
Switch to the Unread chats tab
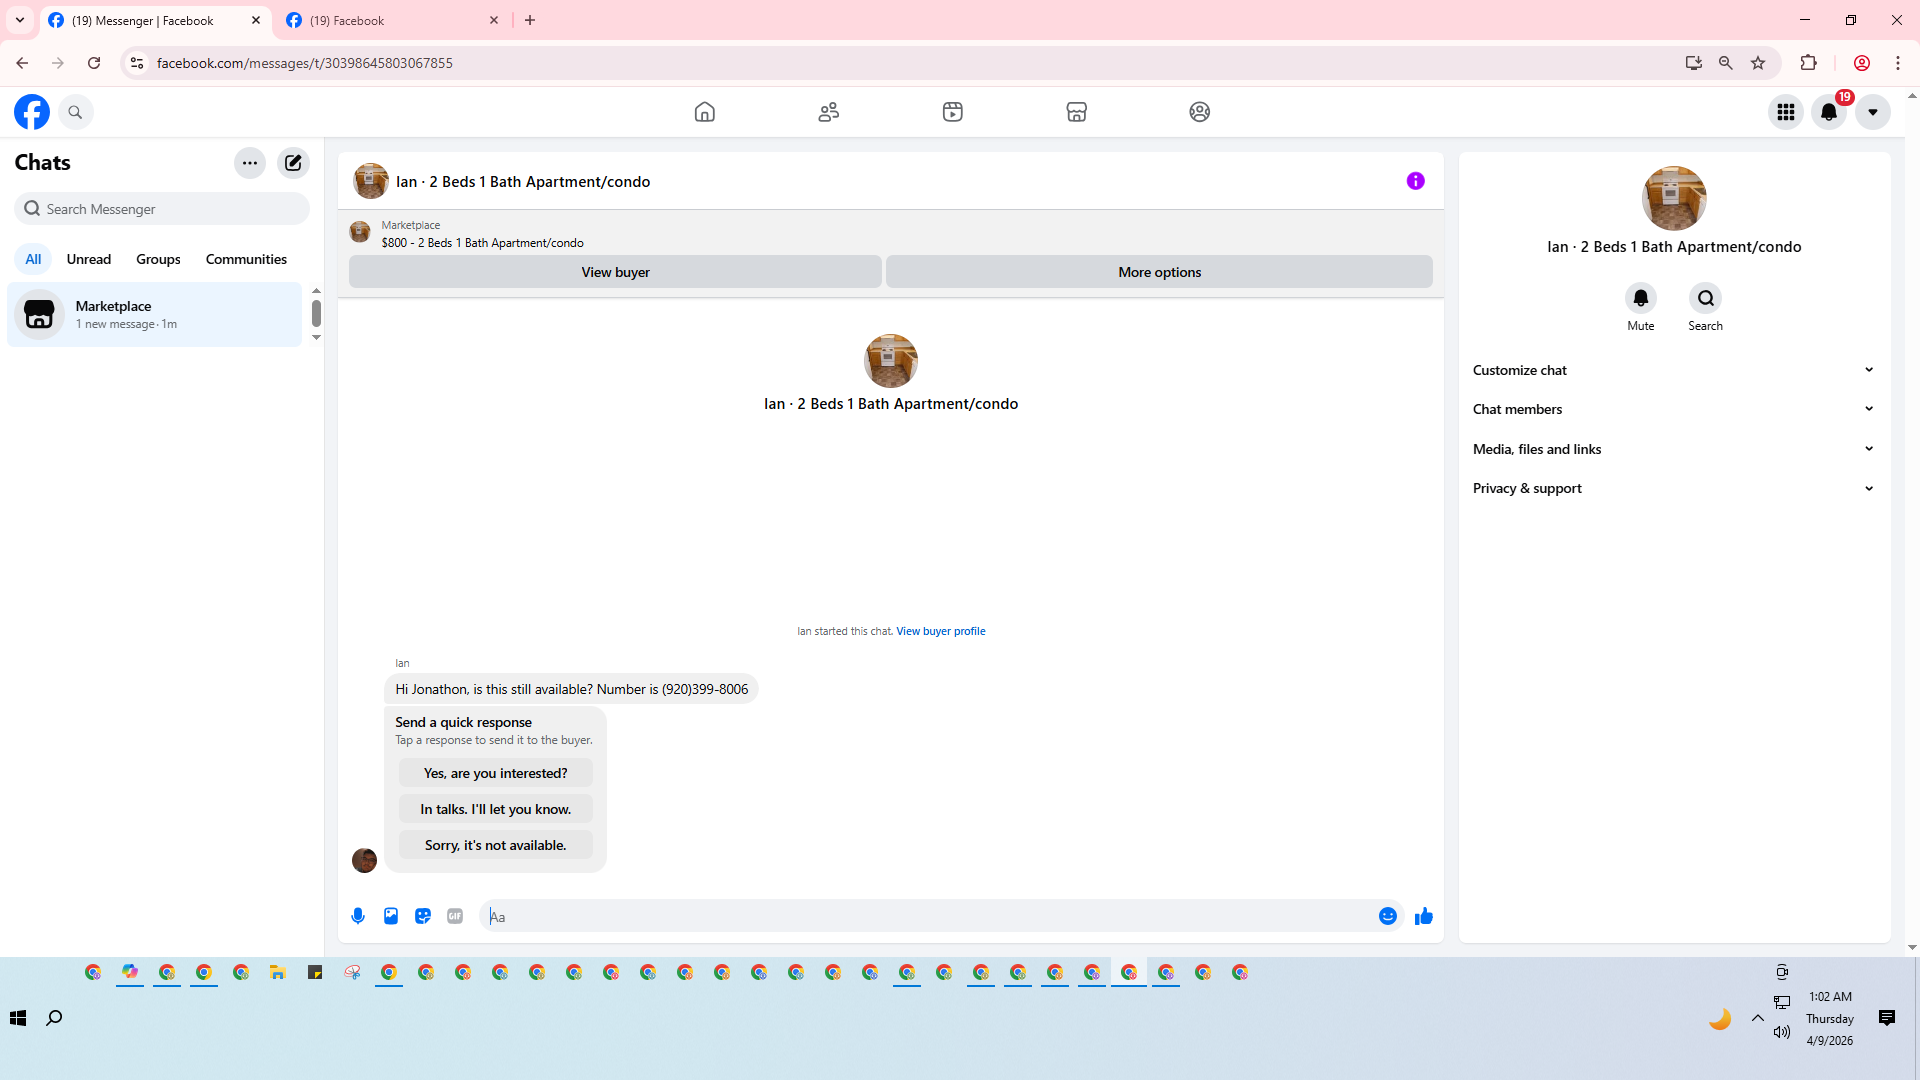[89, 259]
